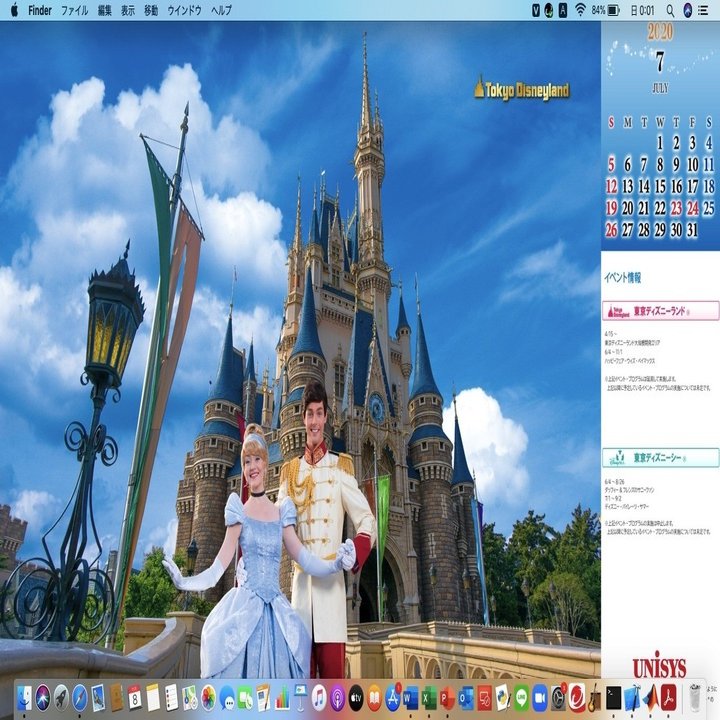Open Microsoft Word from the Dock
The width and height of the screenshot is (720, 720).
pyautogui.click(x=411, y=698)
